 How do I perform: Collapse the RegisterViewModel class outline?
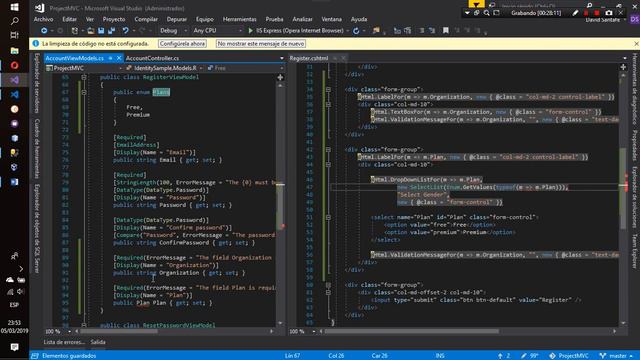(x=84, y=77)
